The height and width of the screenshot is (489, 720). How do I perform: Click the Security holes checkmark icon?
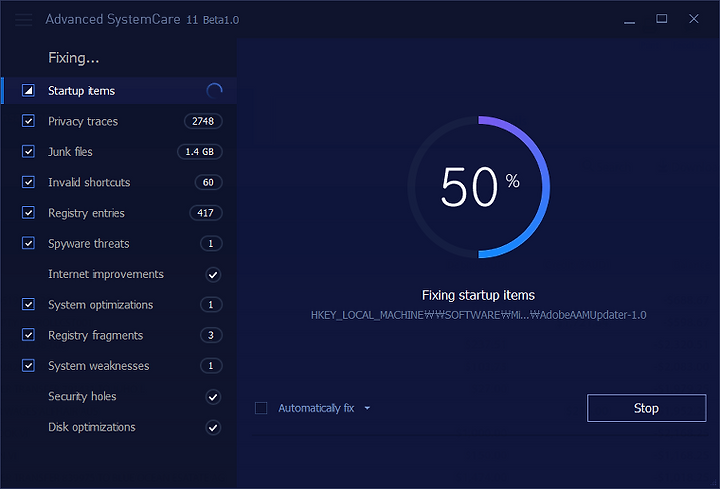(x=213, y=397)
